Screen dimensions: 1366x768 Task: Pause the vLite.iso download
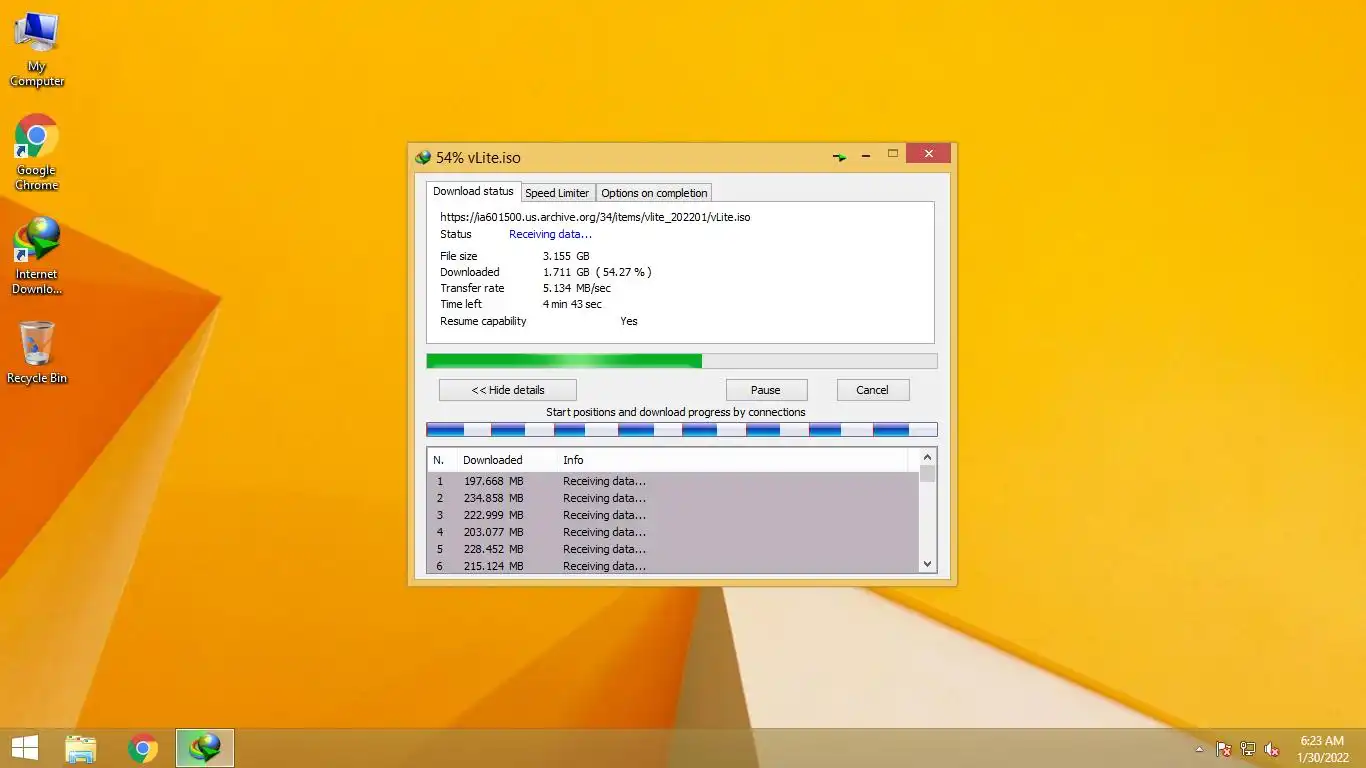(x=766, y=390)
